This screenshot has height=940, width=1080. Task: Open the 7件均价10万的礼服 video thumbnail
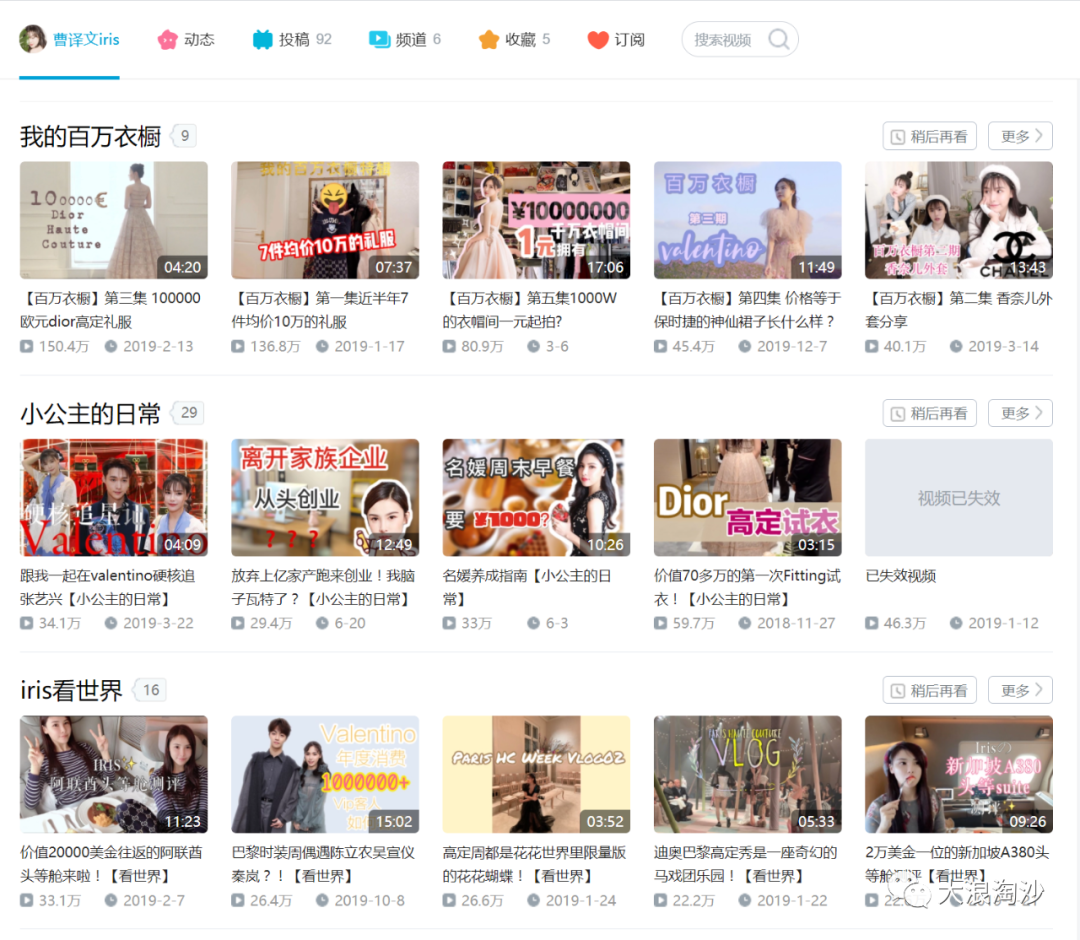[x=325, y=220]
